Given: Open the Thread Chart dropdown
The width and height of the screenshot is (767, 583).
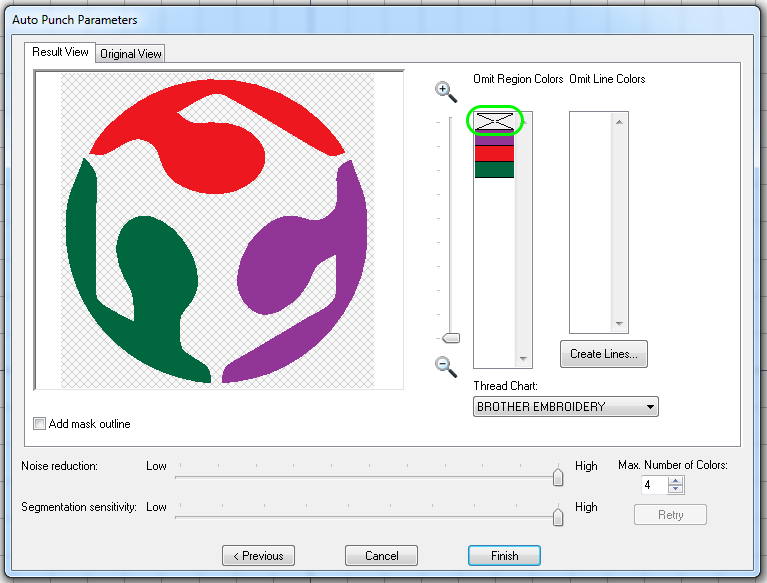Looking at the screenshot, I should tap(565, 406).
